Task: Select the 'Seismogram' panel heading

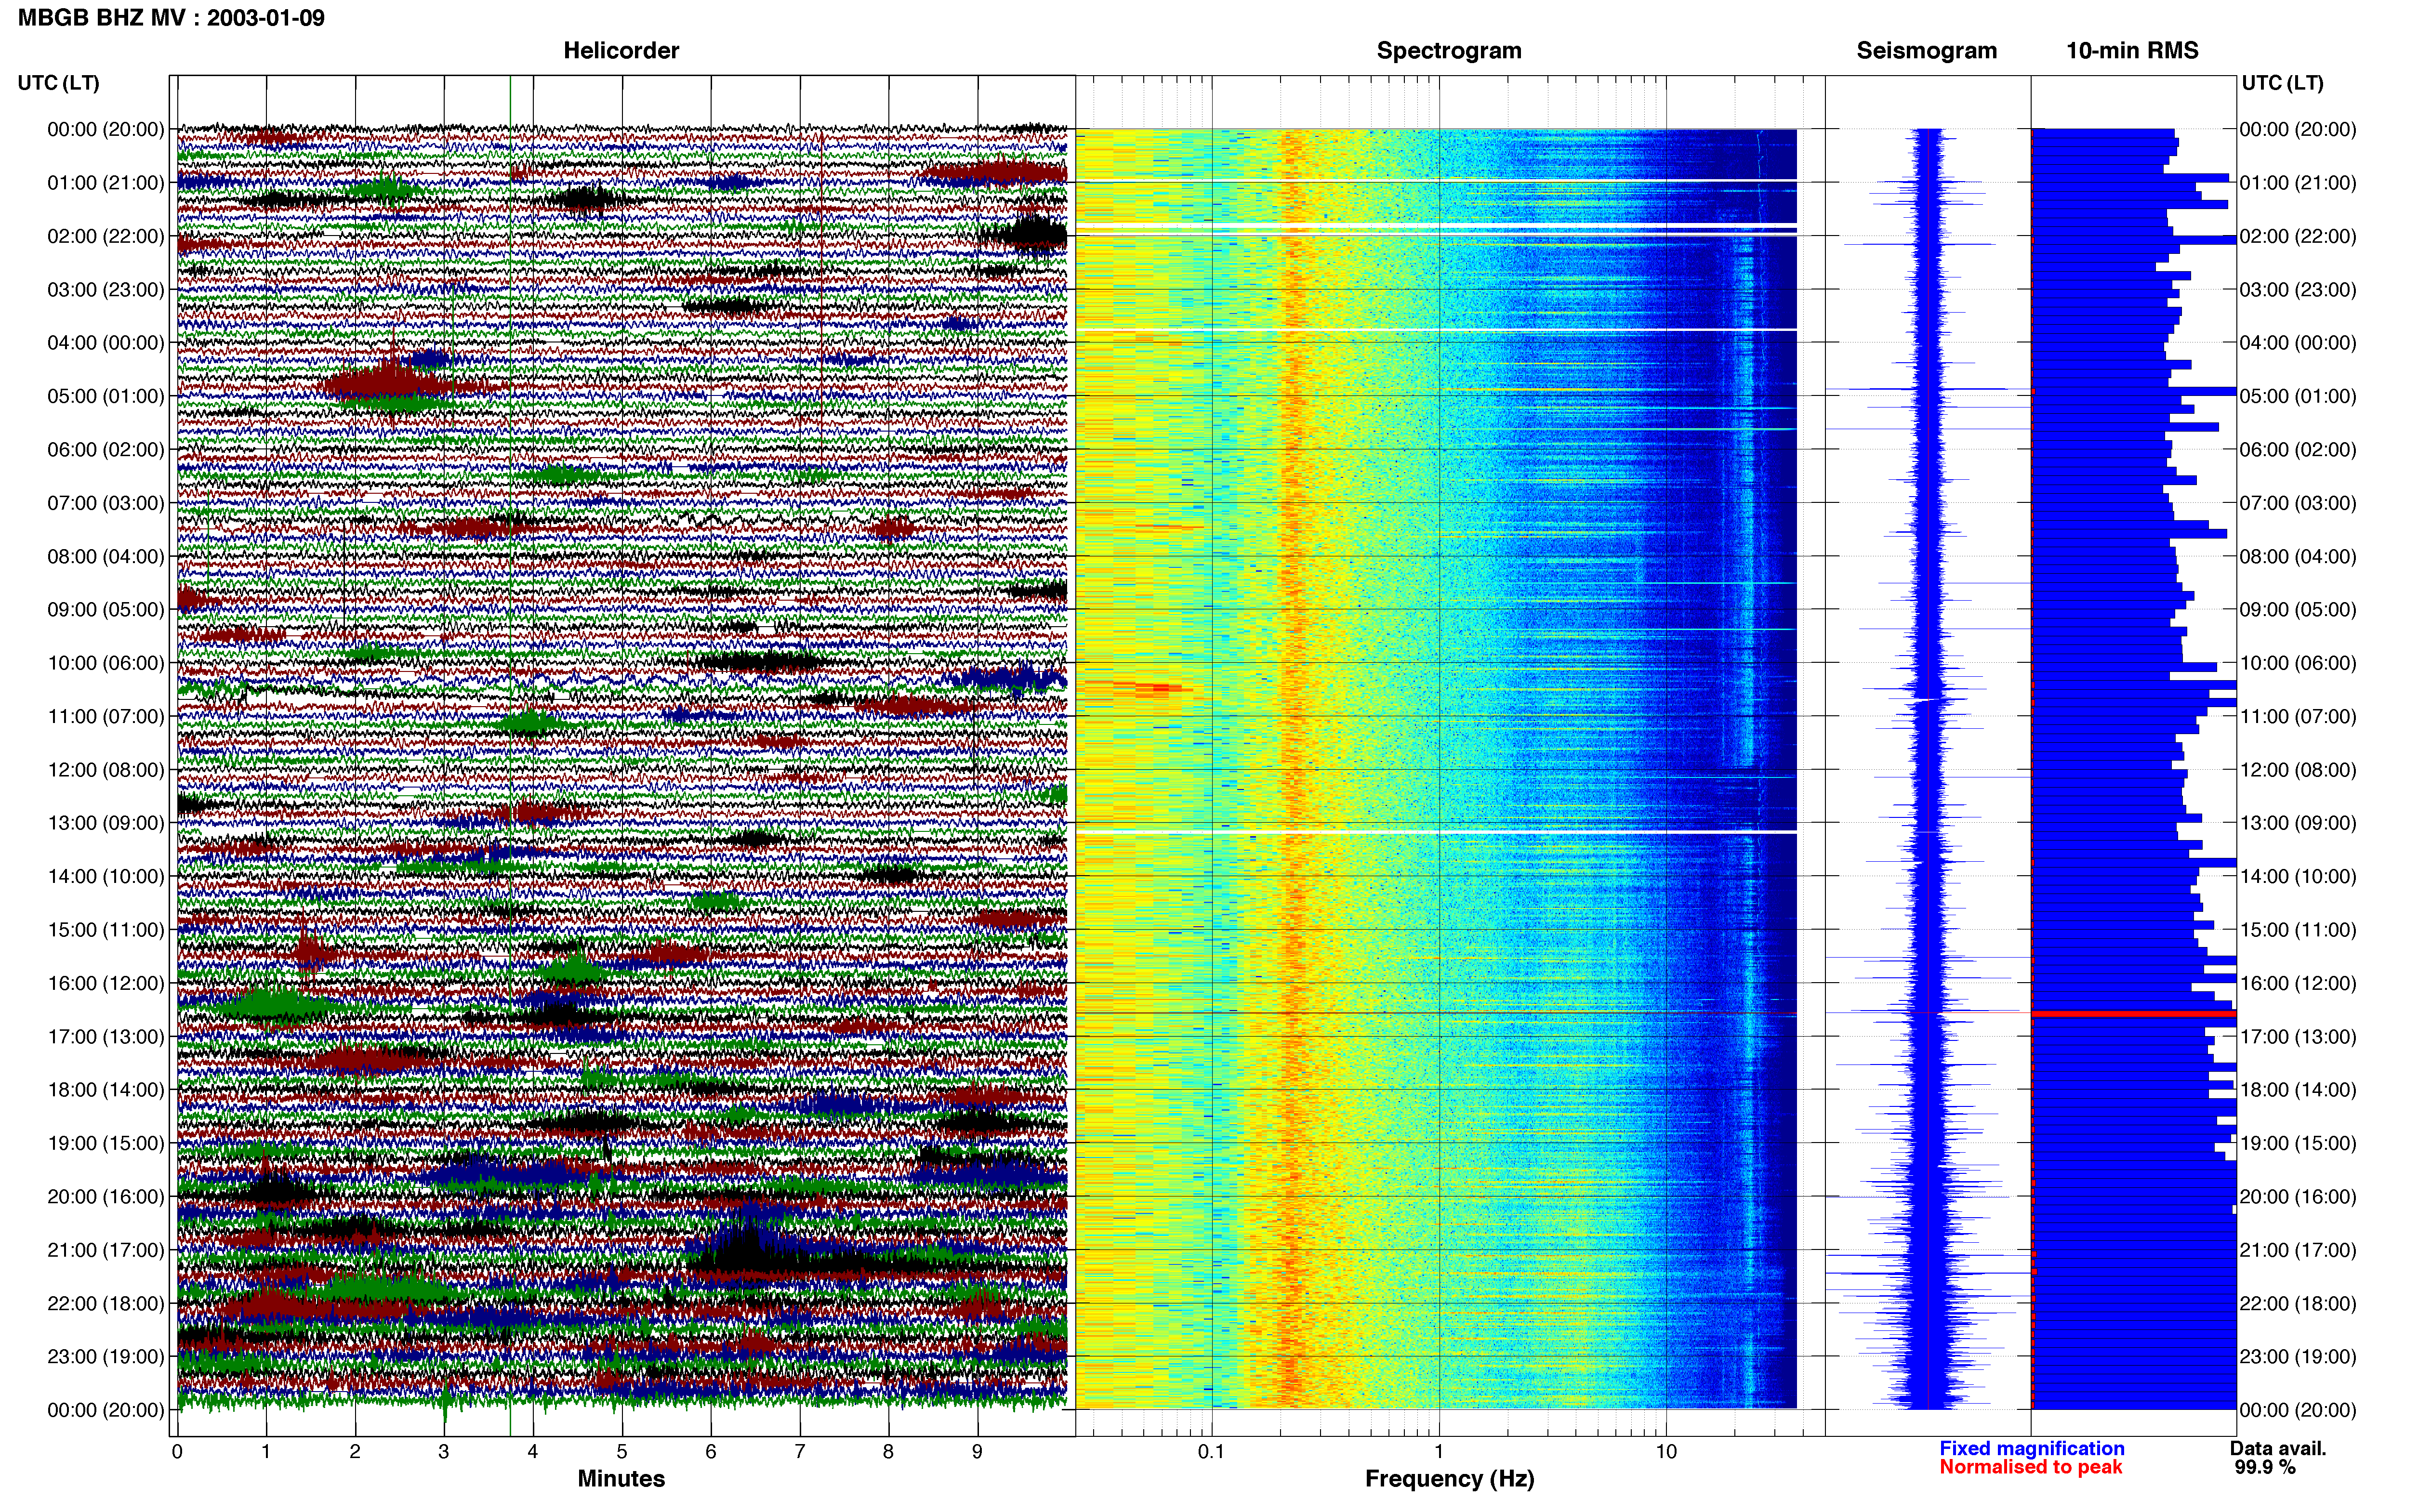Action: [x=1926, y=51]
